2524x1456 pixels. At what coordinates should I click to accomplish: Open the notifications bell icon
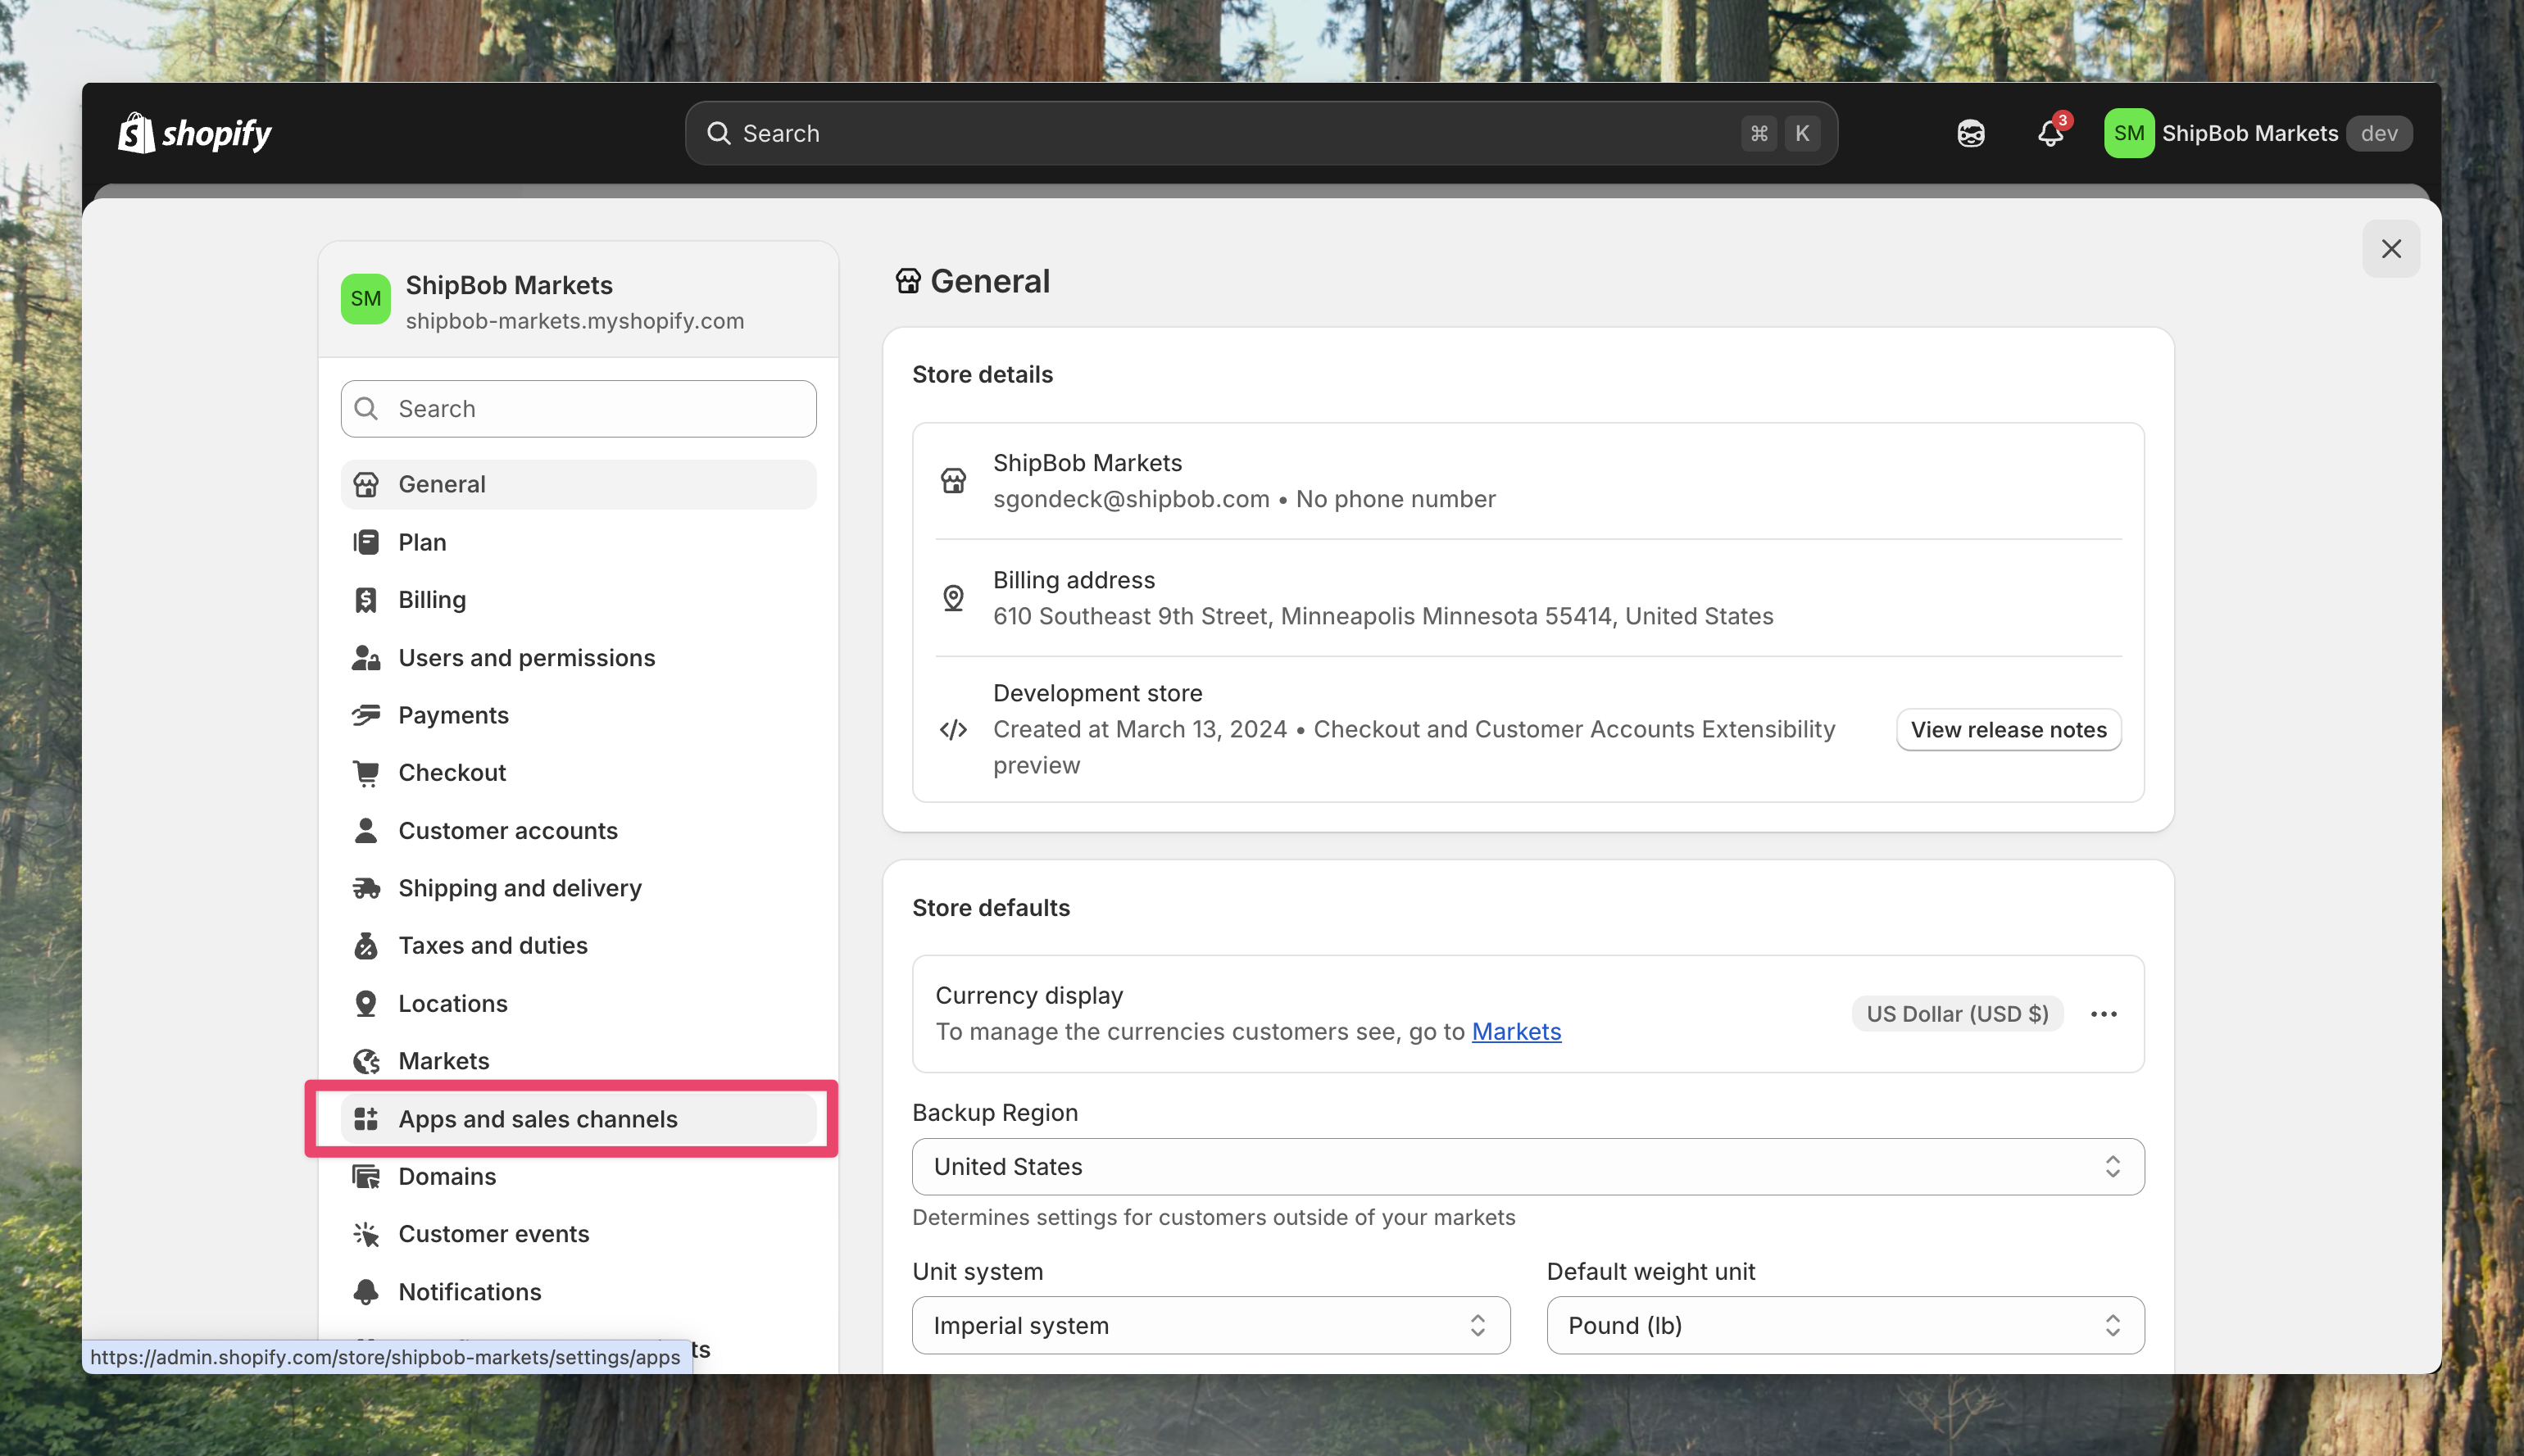point(2050,133)
